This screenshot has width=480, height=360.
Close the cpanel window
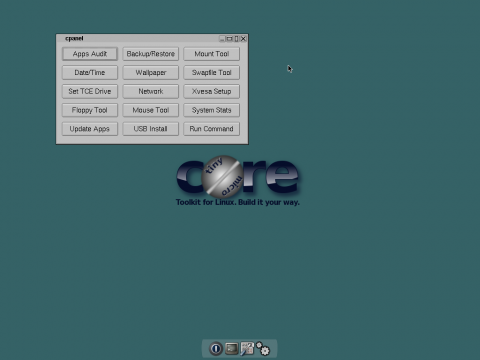click(243, 39)
